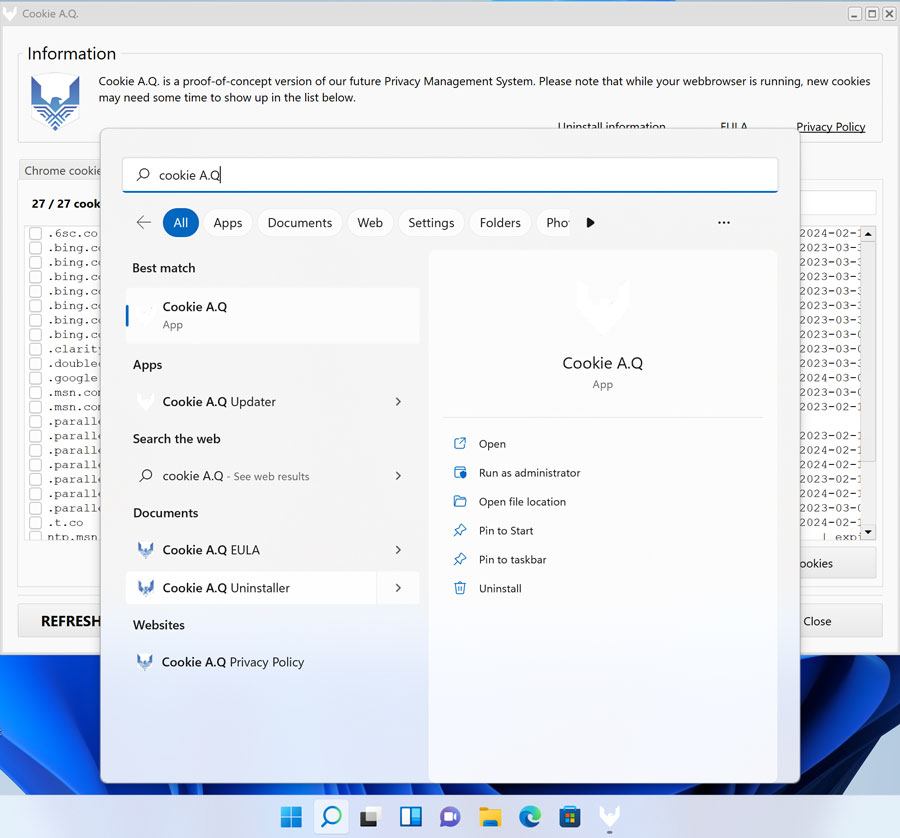
Task: Click the Search magnifier icon in taskbar
Action: (331, 816)
